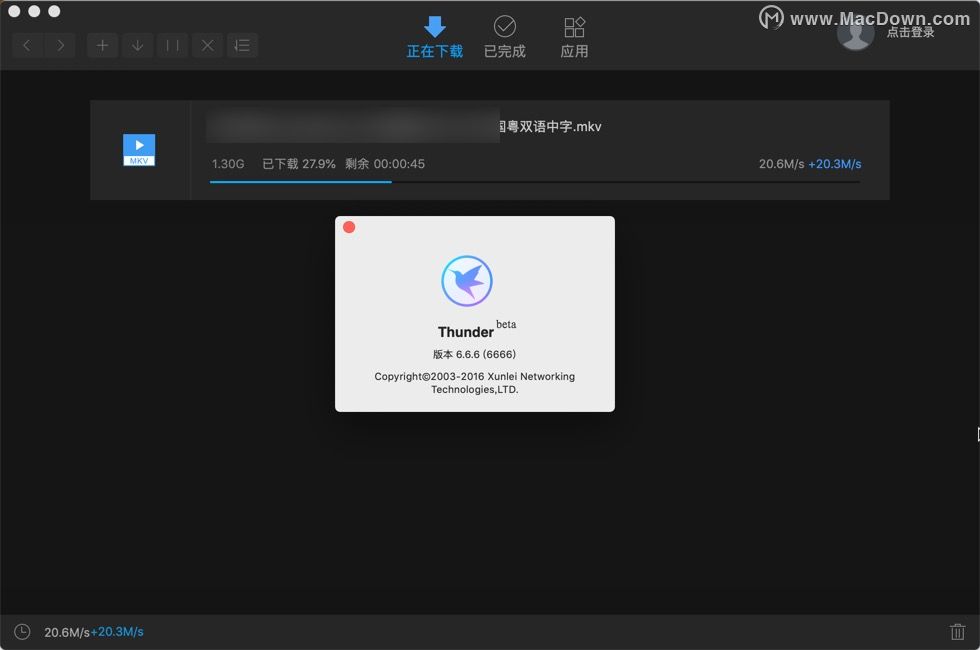Go back with the left arrow button
Image resolution: width=980 pixels, height=650 pixels.
click(27, 45)
